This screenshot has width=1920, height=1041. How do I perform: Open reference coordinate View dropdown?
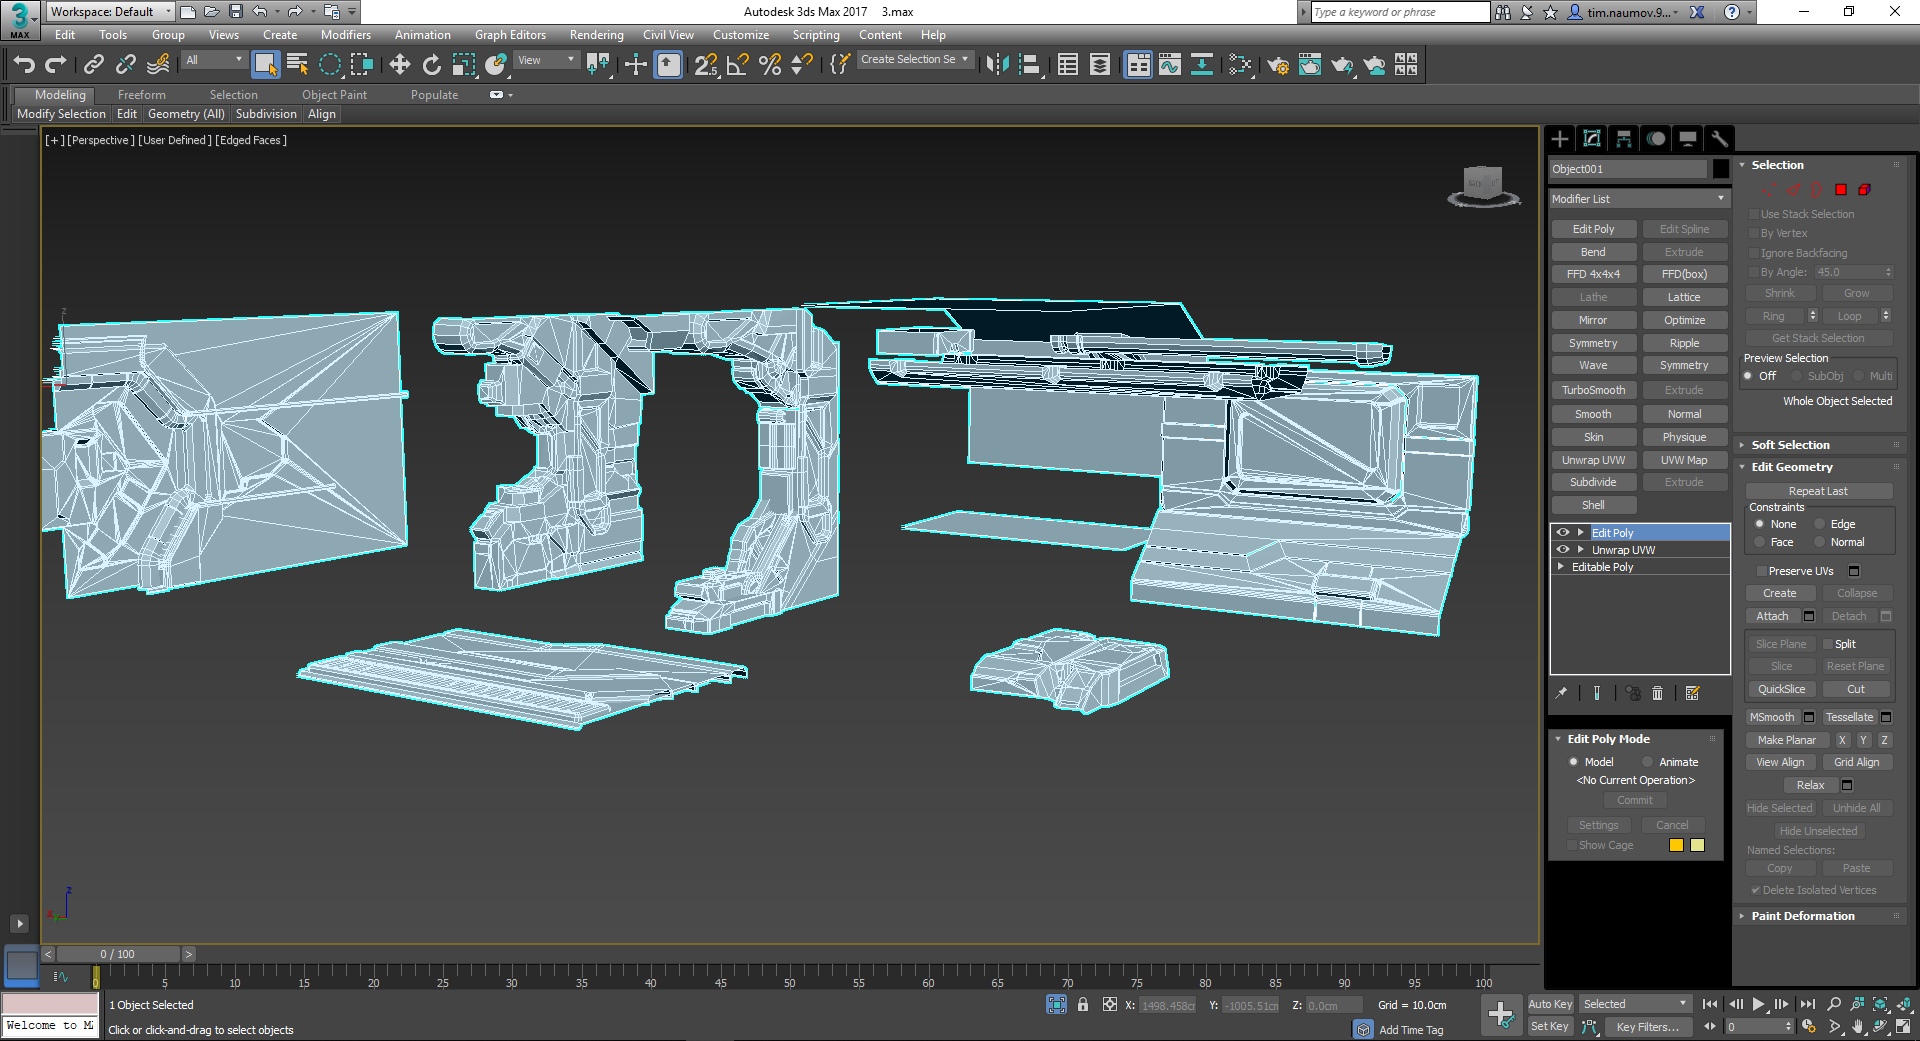pos(546,60)
